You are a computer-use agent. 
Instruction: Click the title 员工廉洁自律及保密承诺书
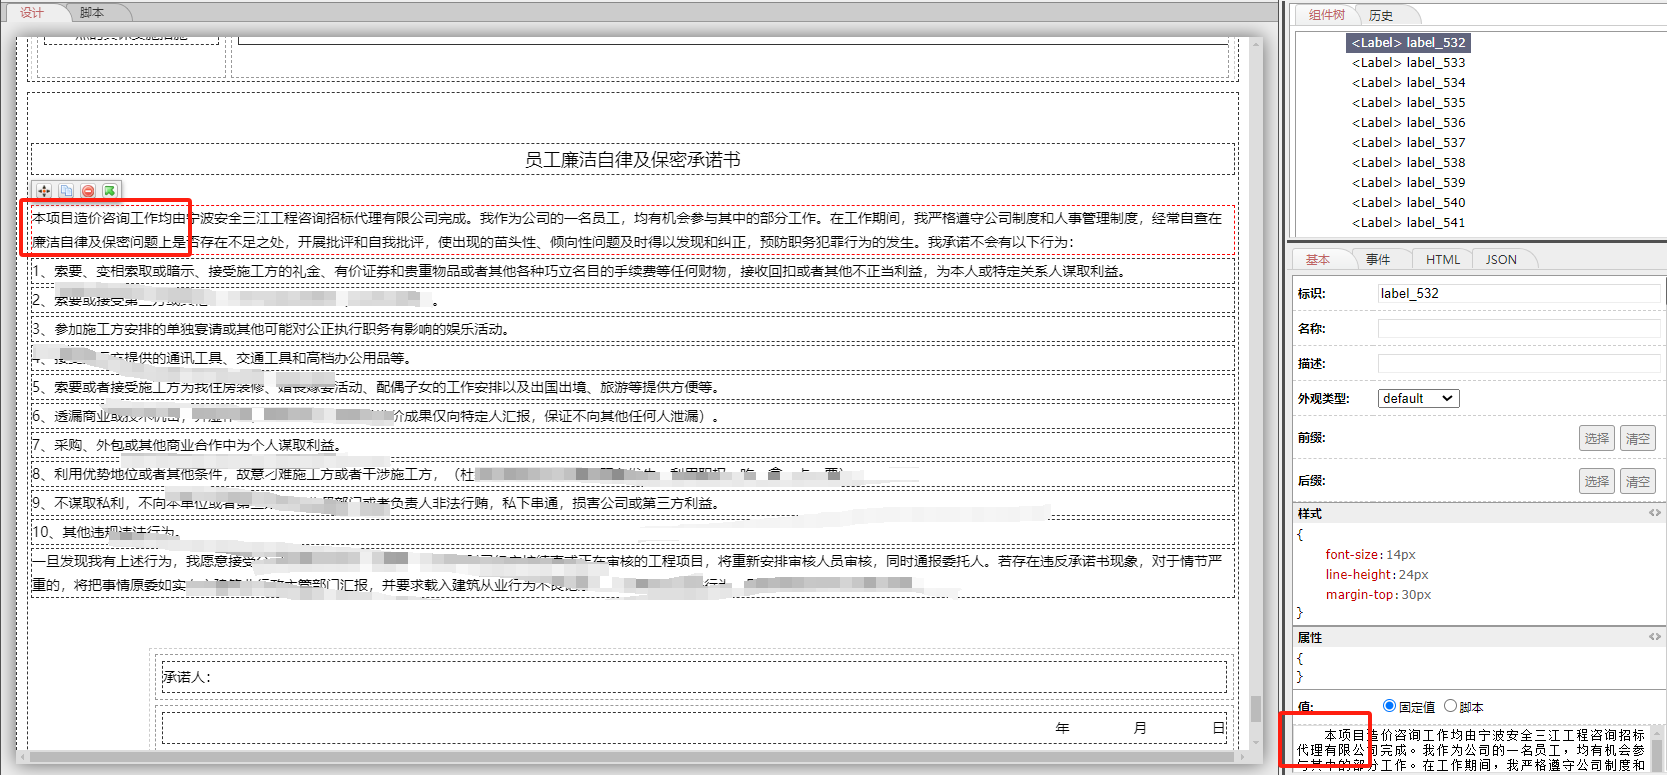tap(633, 159)
